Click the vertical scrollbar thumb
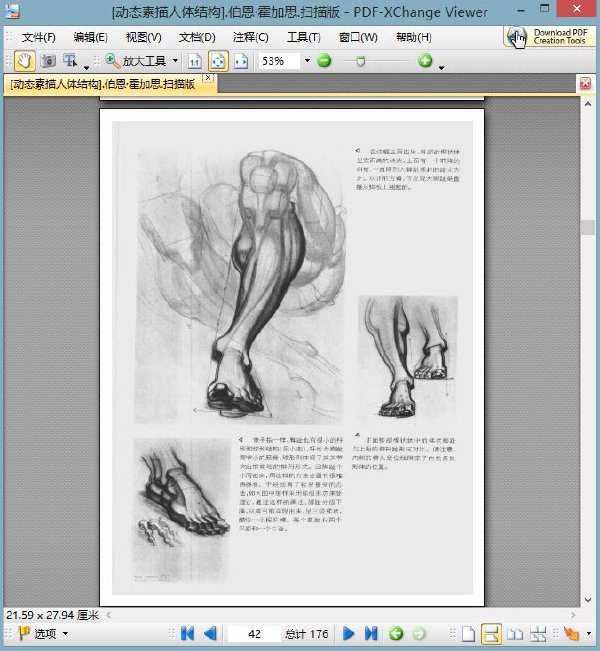 click(x=588, y=228)
